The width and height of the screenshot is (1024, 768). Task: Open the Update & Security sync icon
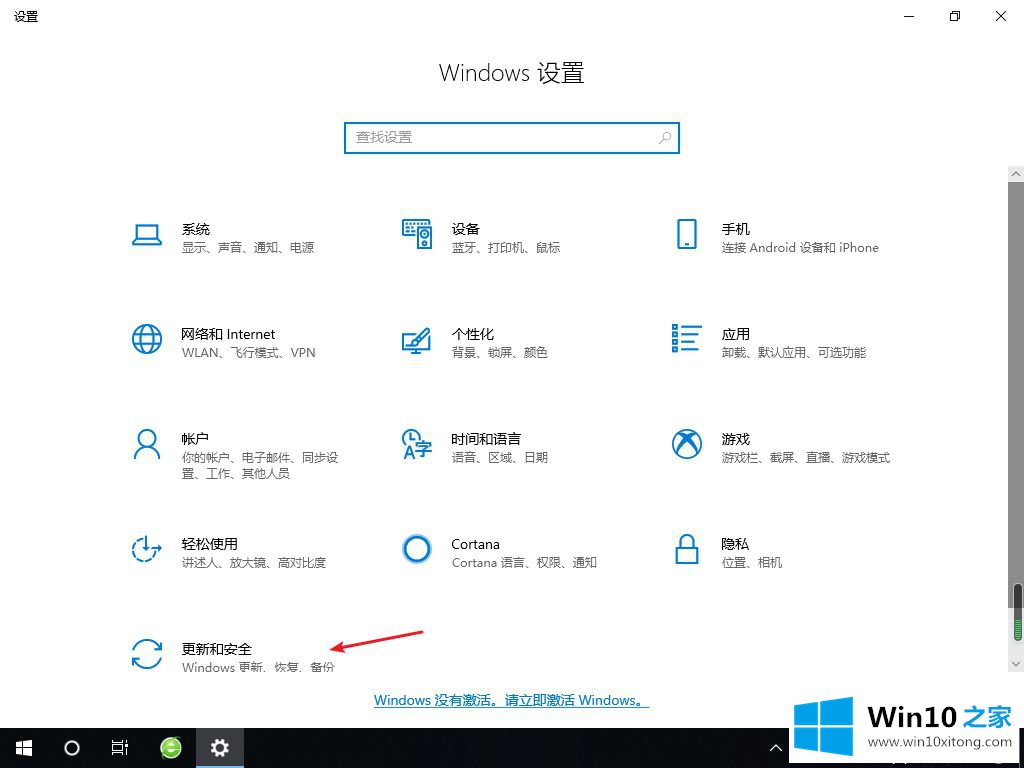pyautogui.click(x=146, y=654)
